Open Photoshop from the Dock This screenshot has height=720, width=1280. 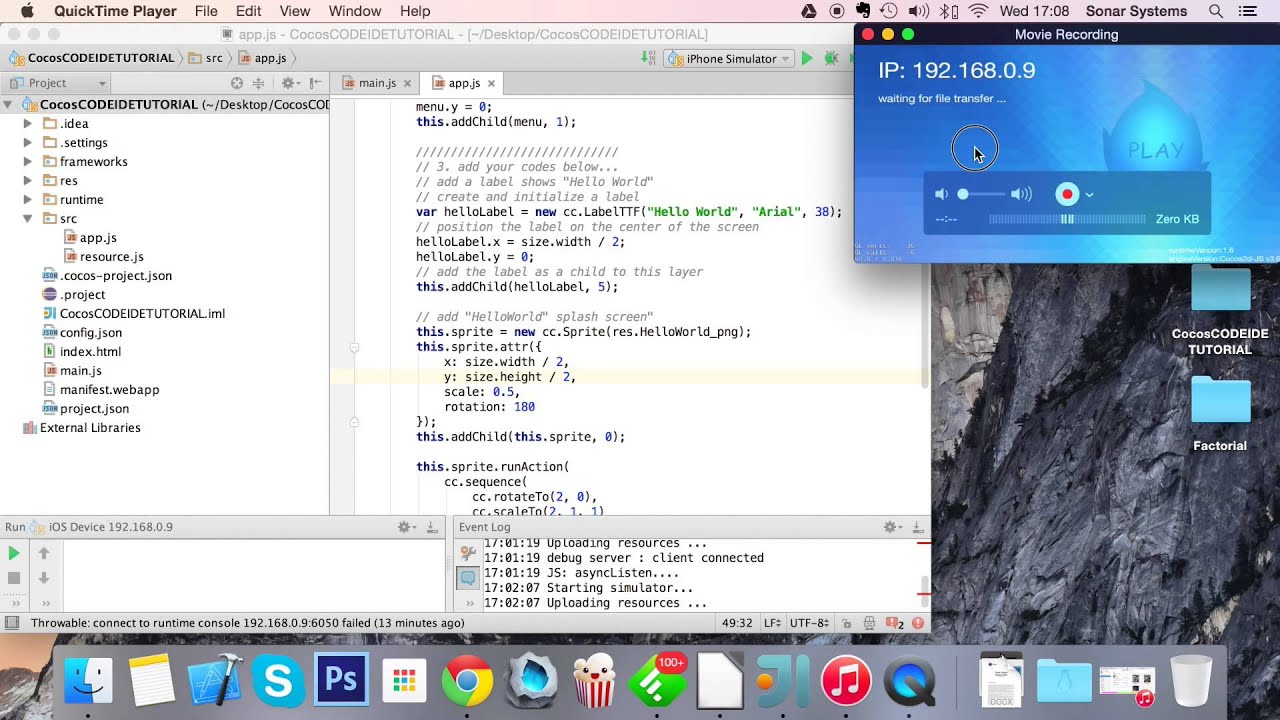pyautogui.click(x=341, y=680)
